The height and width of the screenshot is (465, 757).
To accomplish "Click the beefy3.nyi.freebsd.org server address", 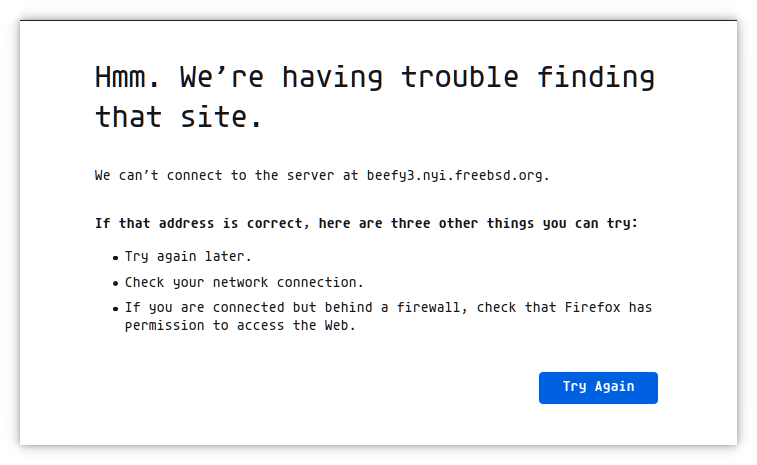I will pos(455,176).
